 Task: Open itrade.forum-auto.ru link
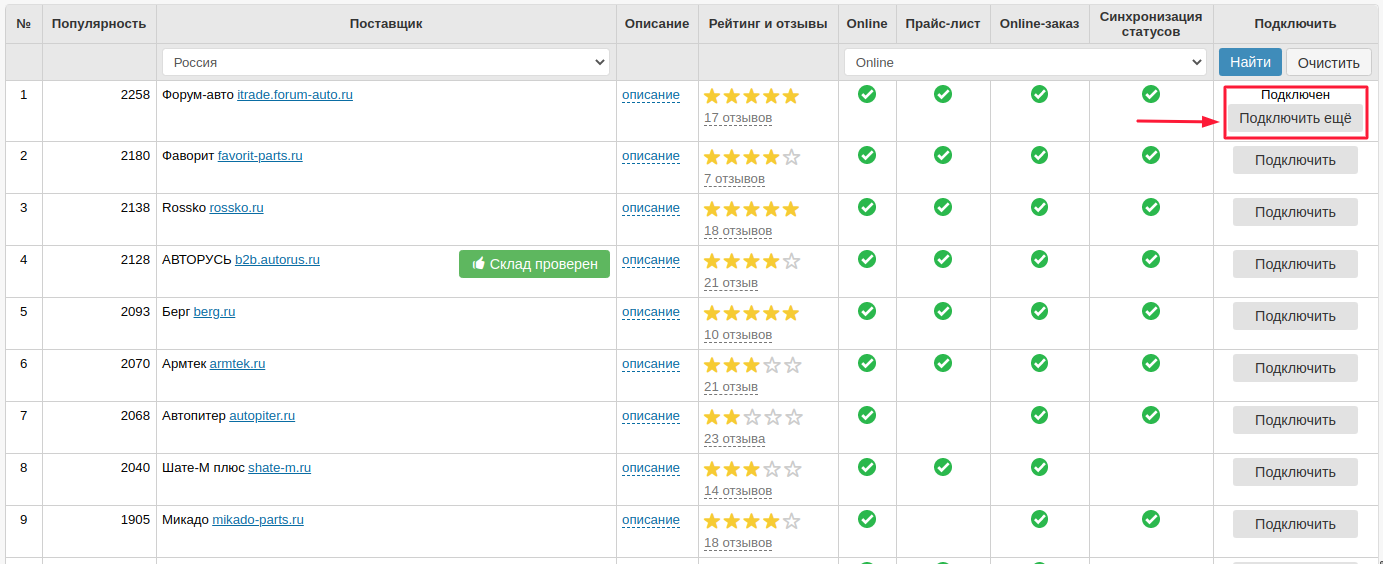point(295,95)
